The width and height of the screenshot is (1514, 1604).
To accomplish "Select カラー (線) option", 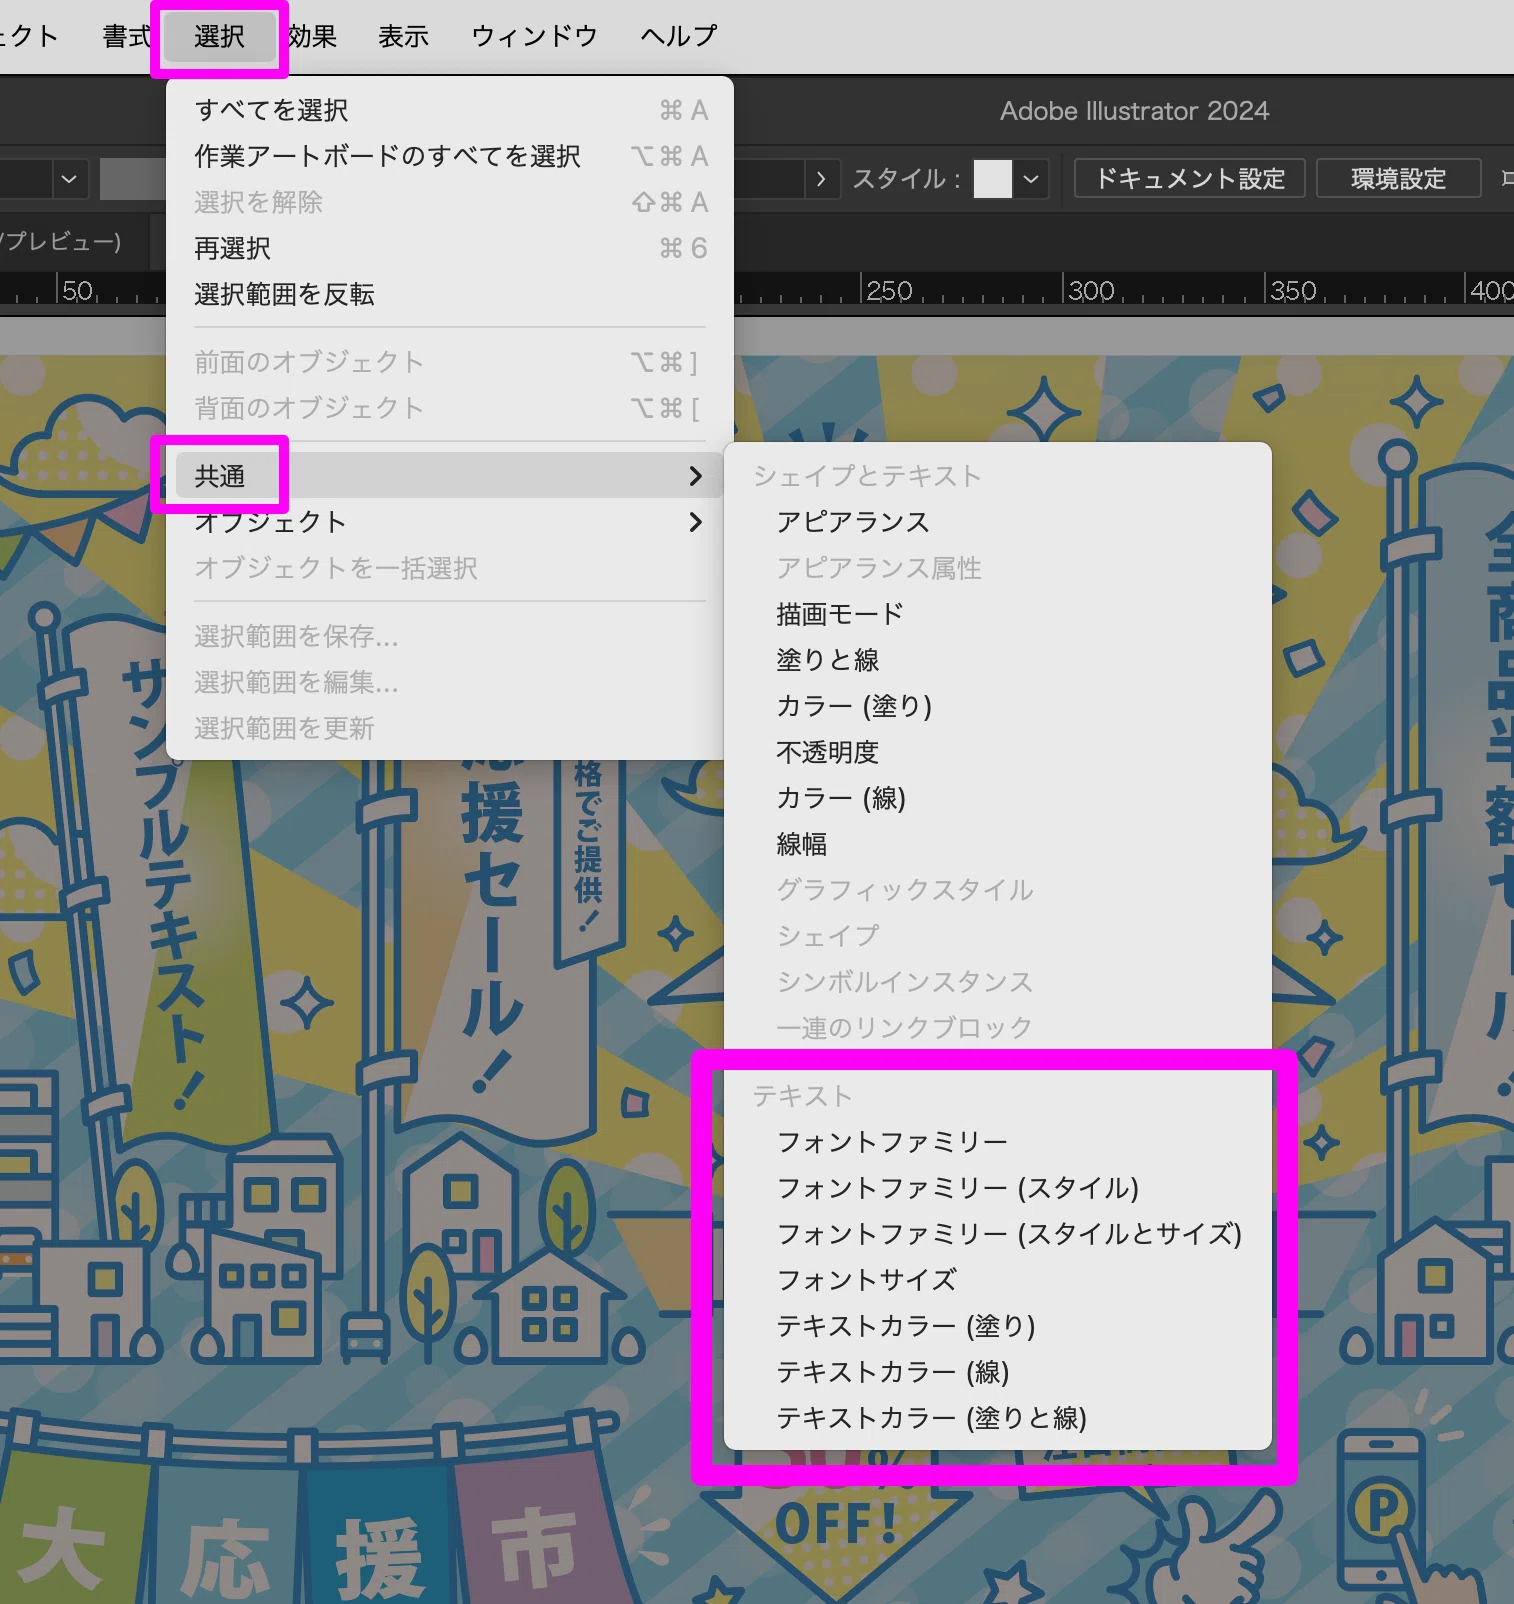I will (998, 798).
